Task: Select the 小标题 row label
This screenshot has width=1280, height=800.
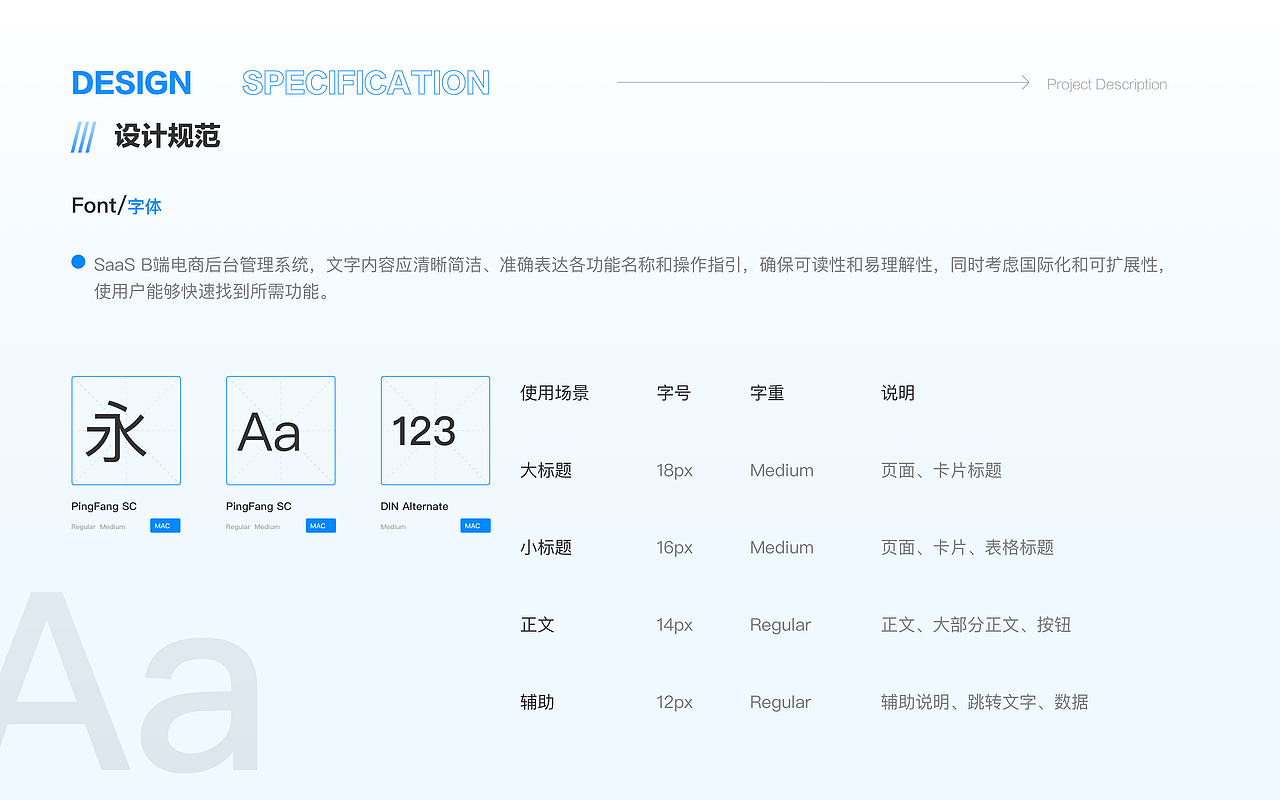Action: tap(546, 547)
